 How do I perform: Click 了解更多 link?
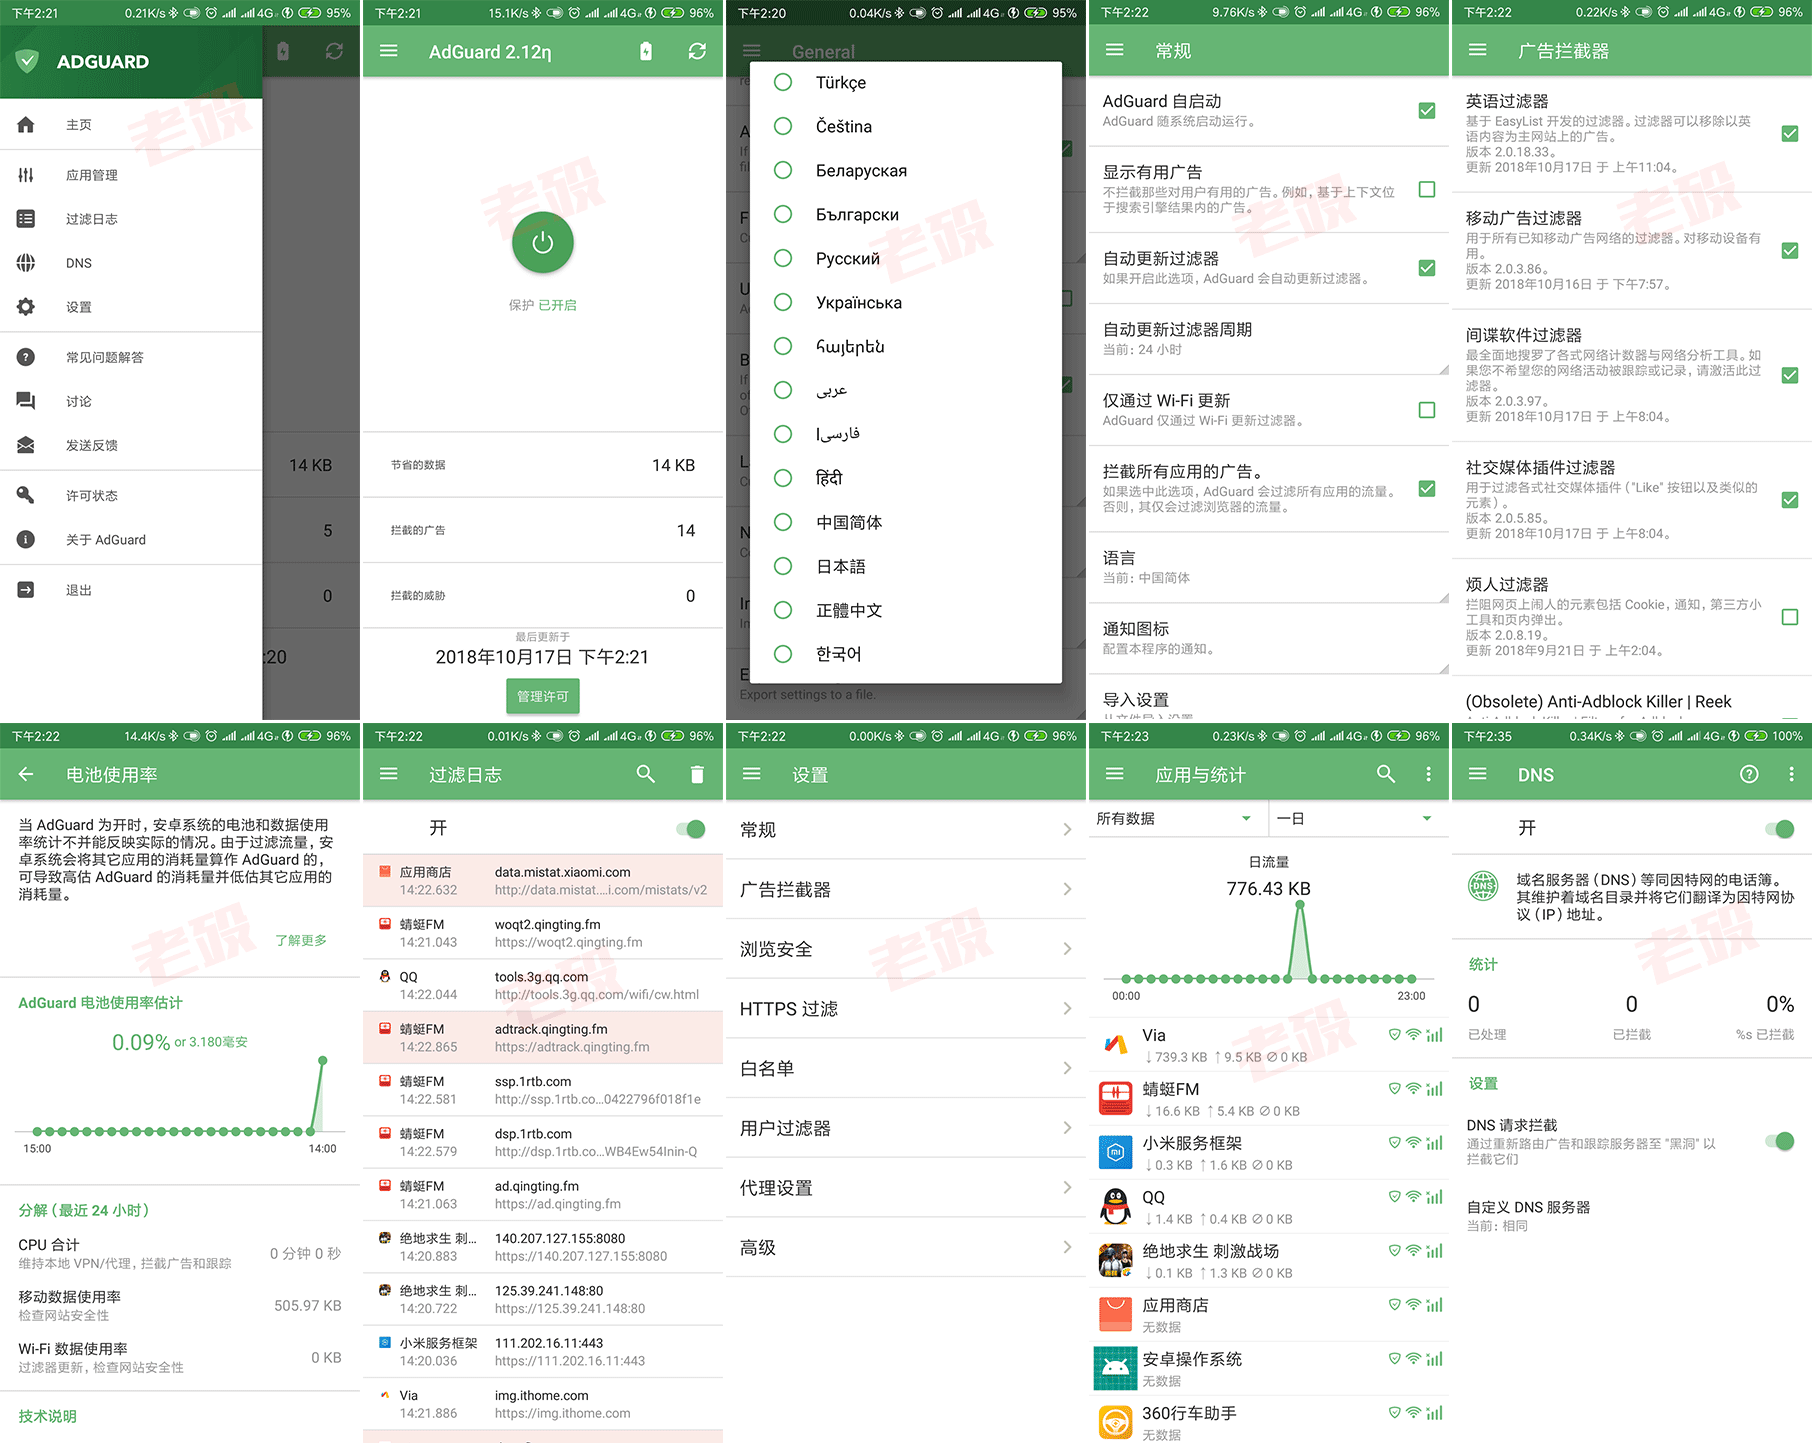coord(300,940)
